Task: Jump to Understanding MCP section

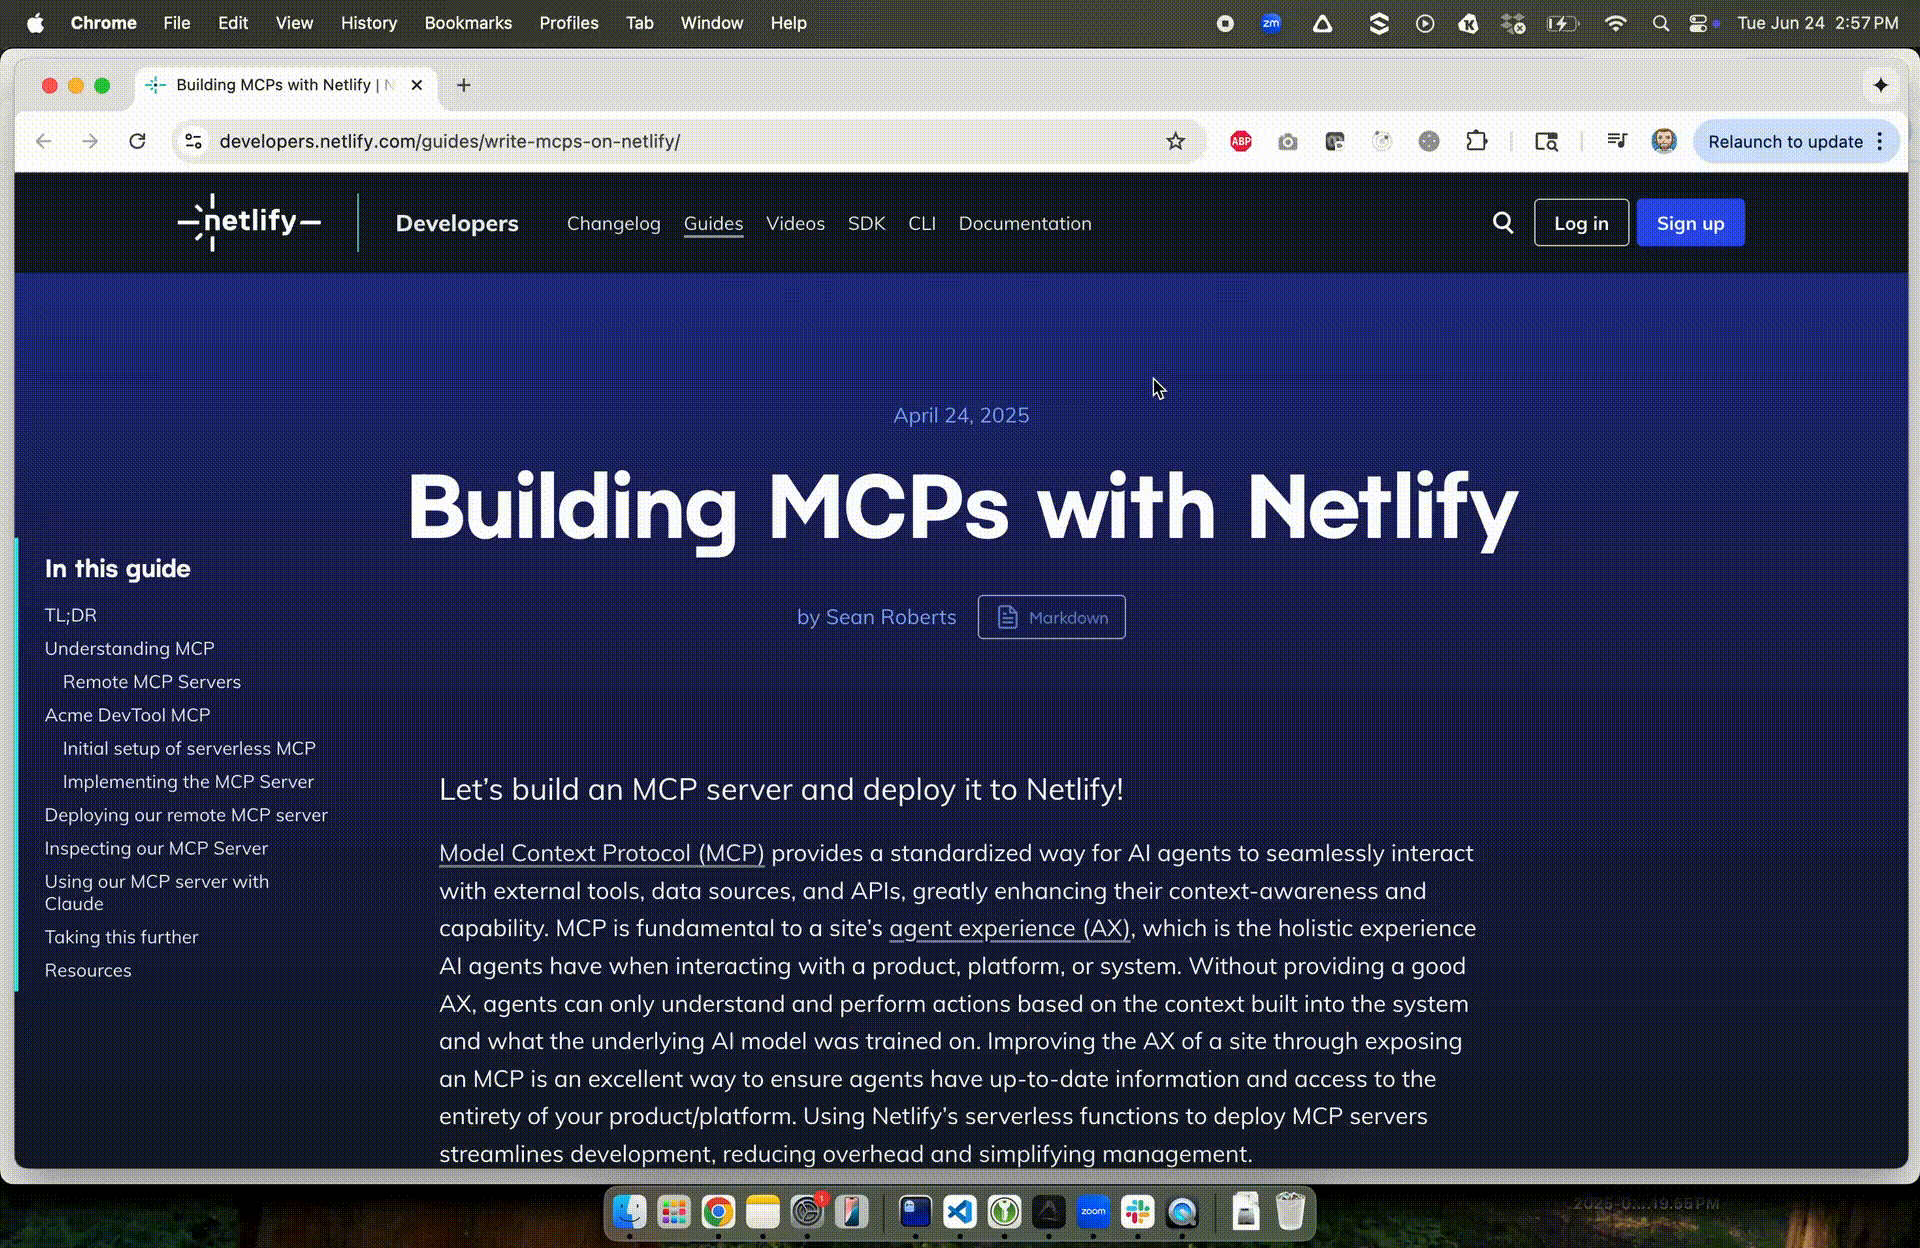Action: pos(129,648)
